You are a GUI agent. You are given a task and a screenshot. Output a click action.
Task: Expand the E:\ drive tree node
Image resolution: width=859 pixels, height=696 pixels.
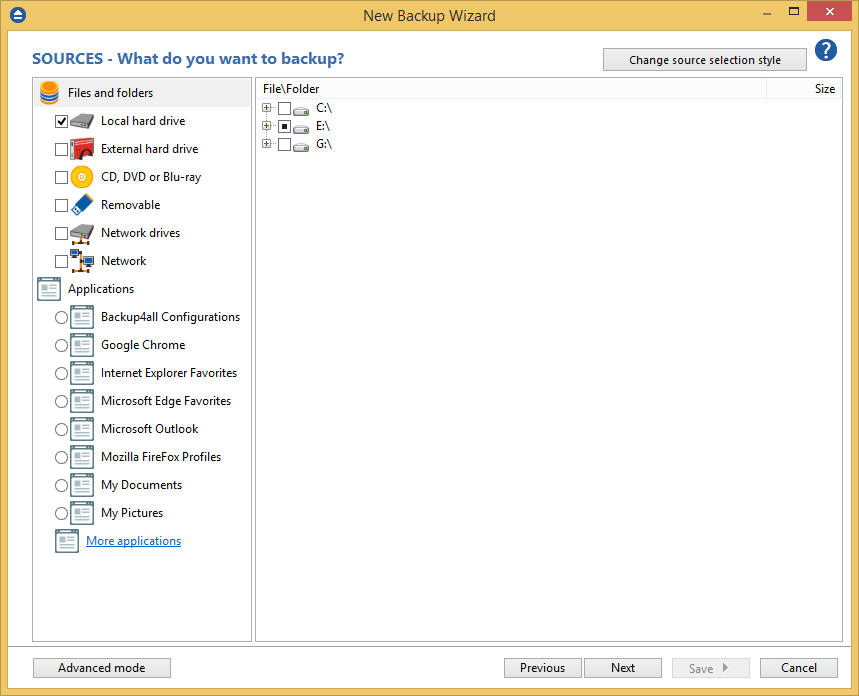266,126
